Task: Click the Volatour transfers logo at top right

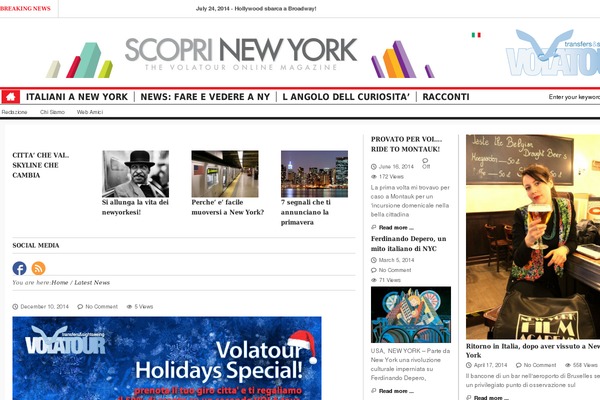Action: [553, 53]
